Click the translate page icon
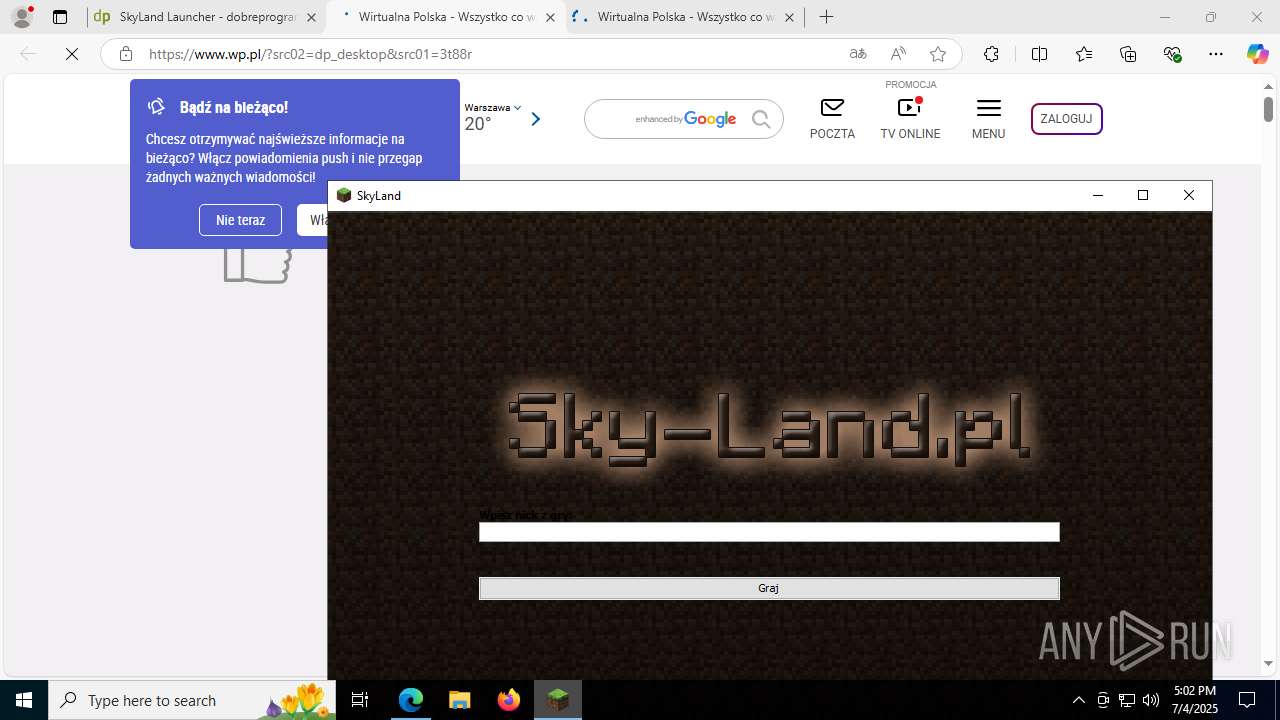This screenshot has width=1280, height=720. click(858, 54)
